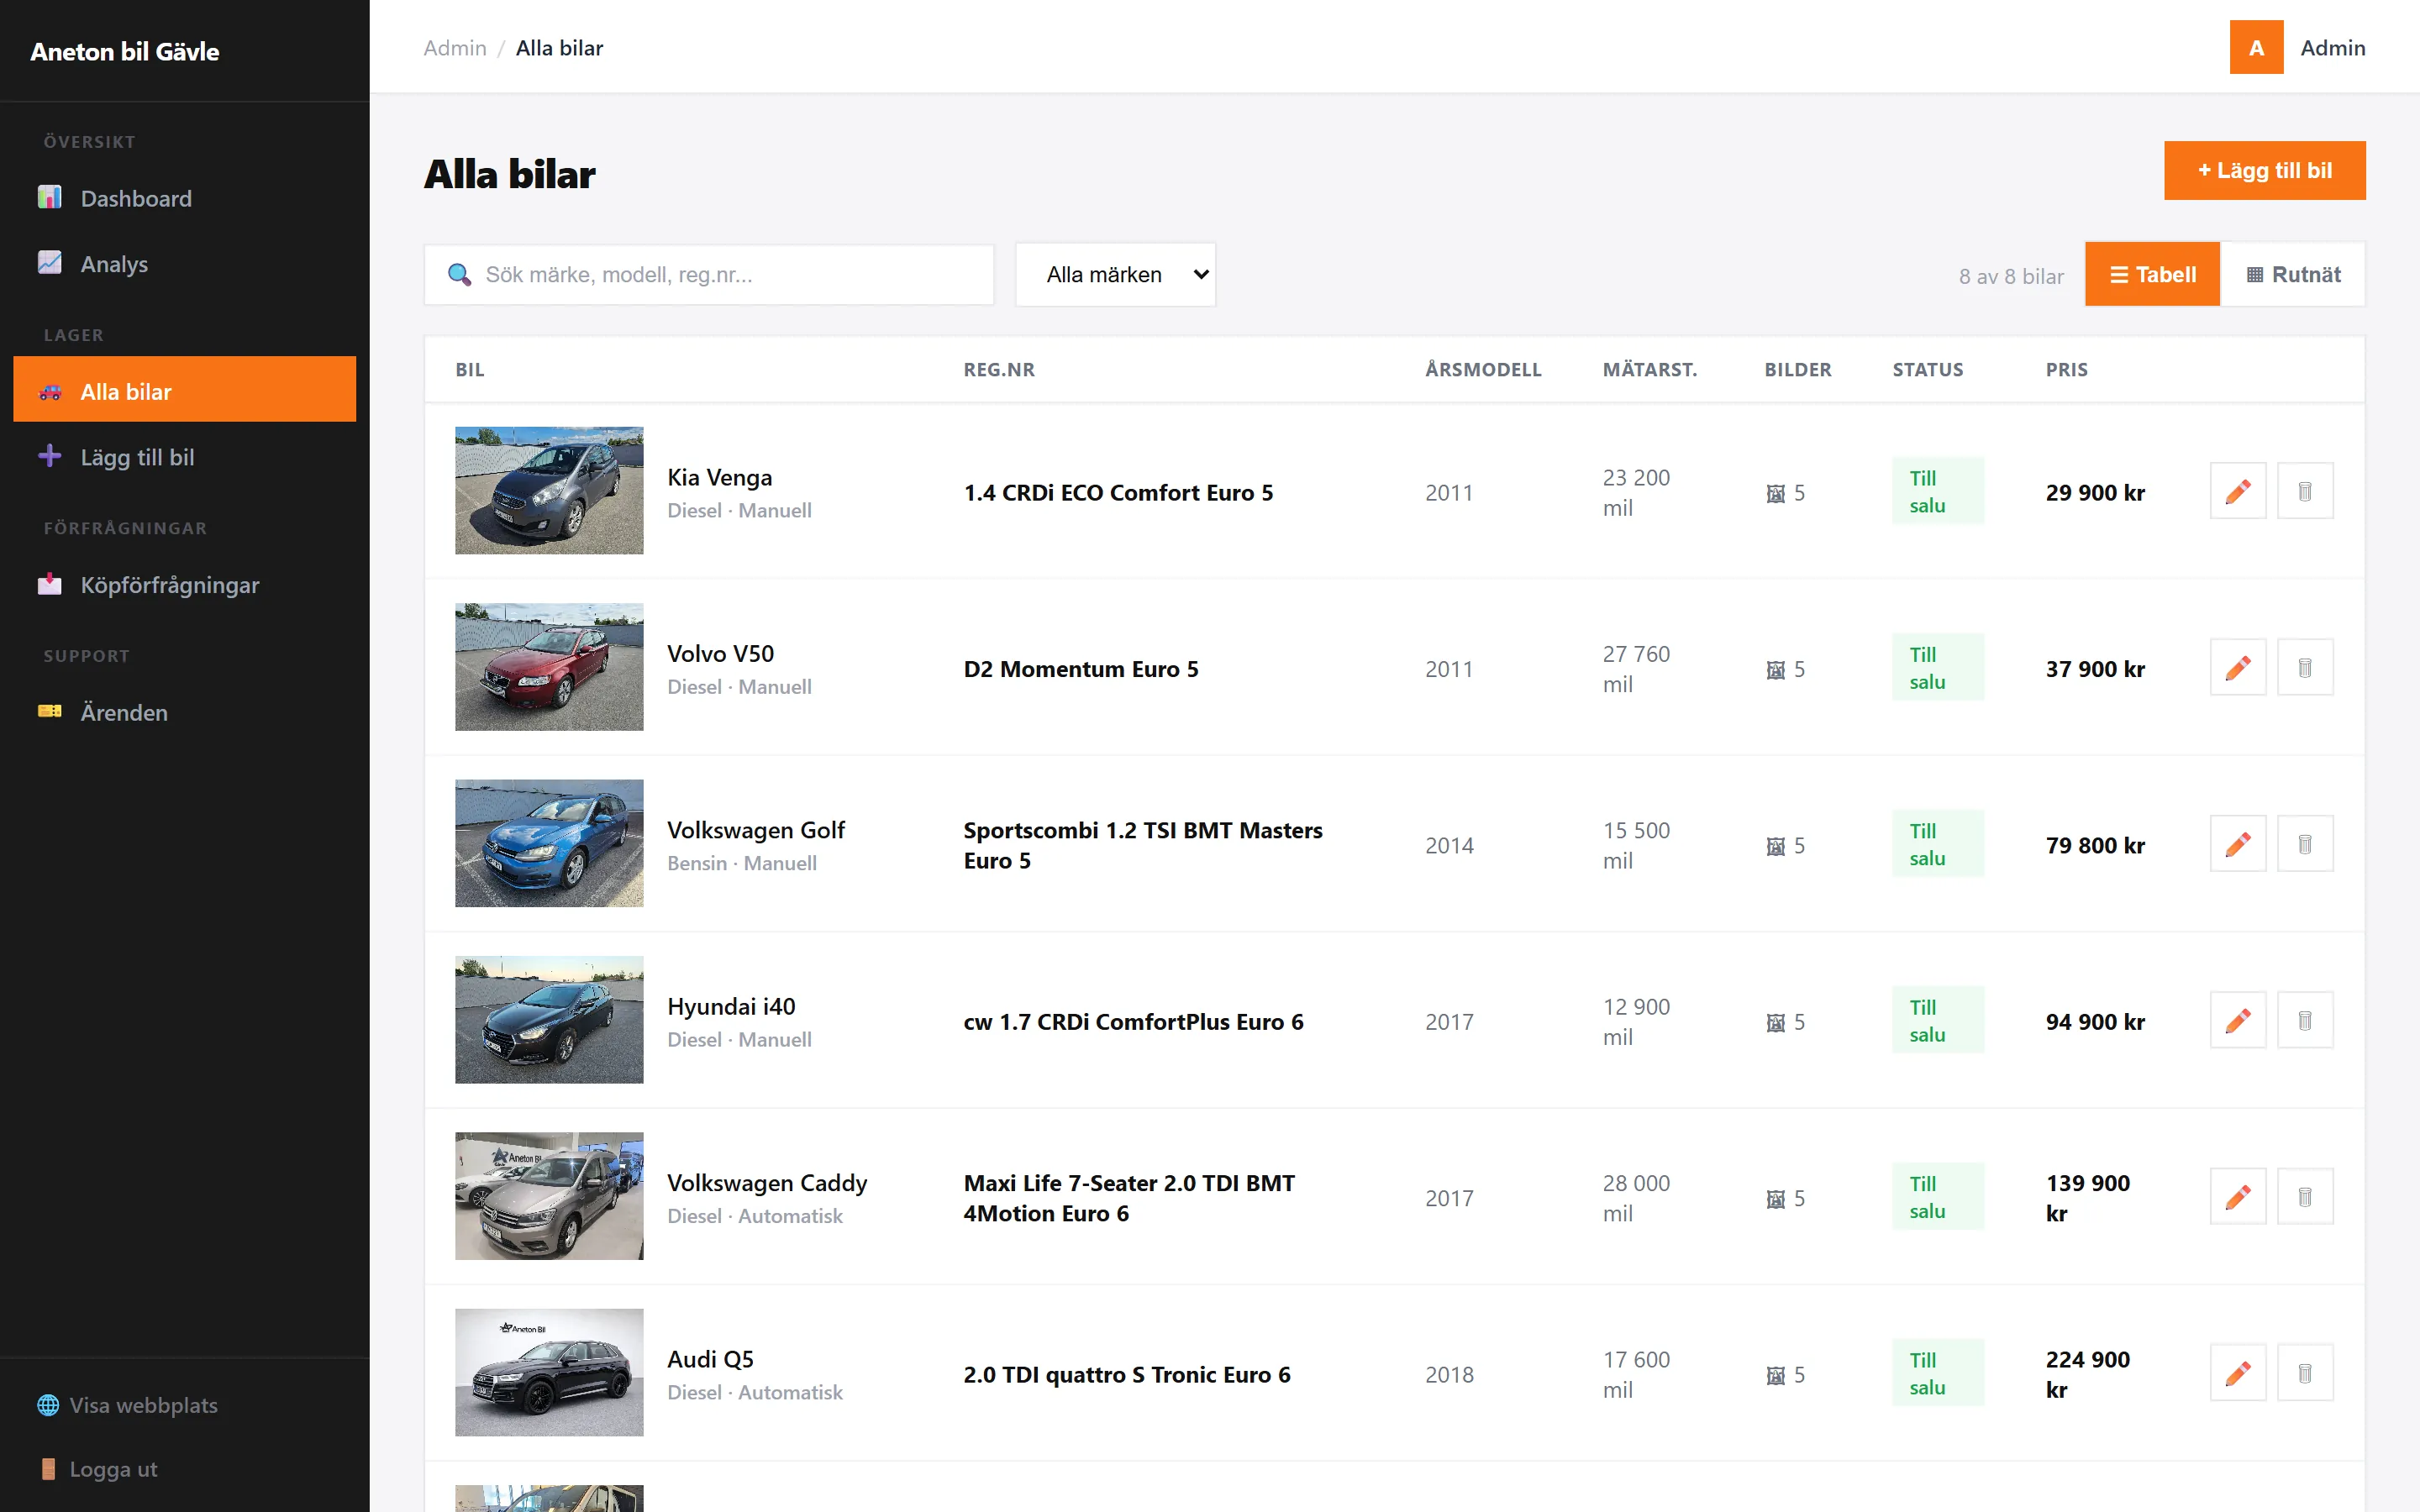This screenshot has height=1512, width=2420.
Task: Click the 8 av 8 bilar counter
Action: pos(2011,276)
